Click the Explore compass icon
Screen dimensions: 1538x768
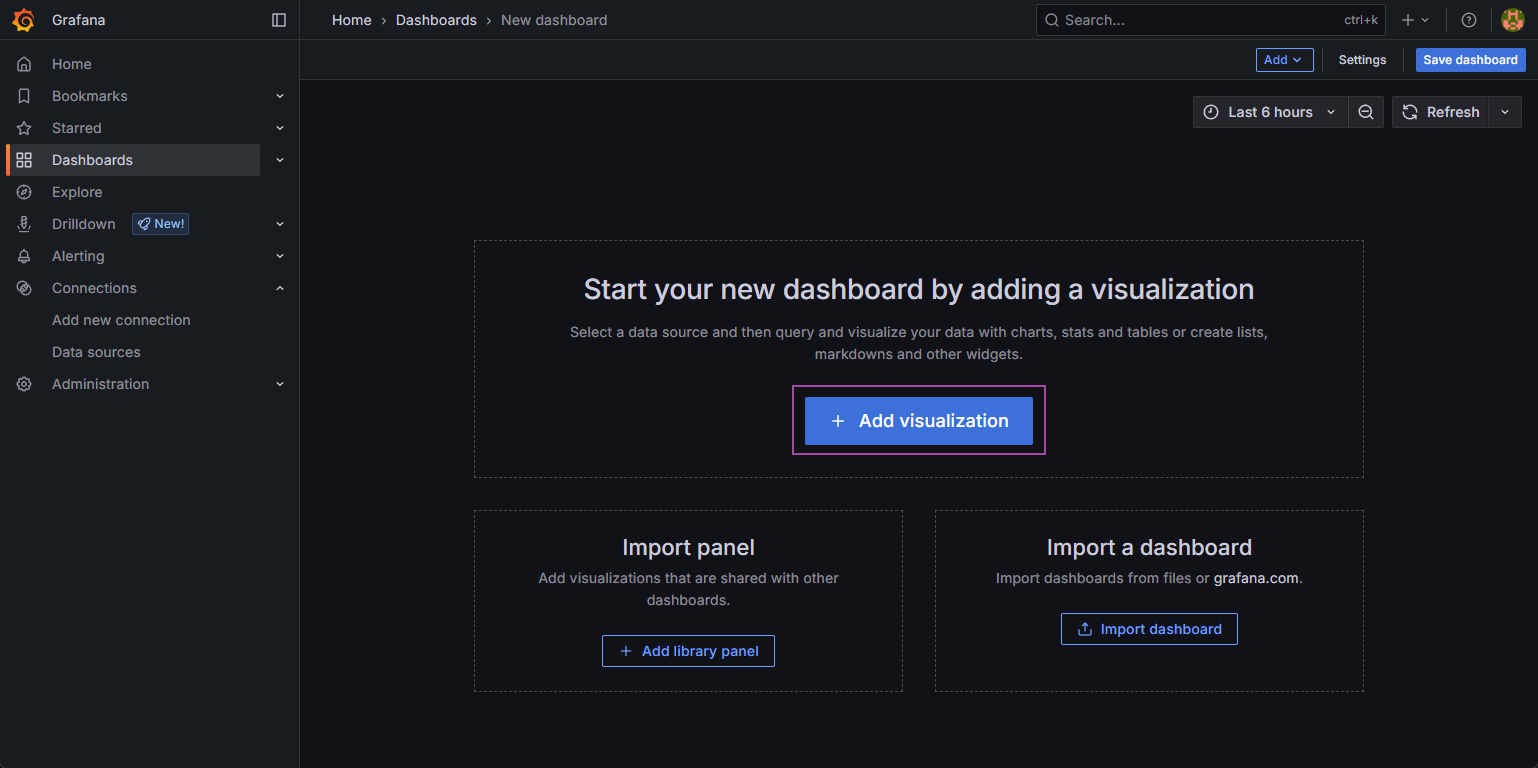click(x=24, y=192)
